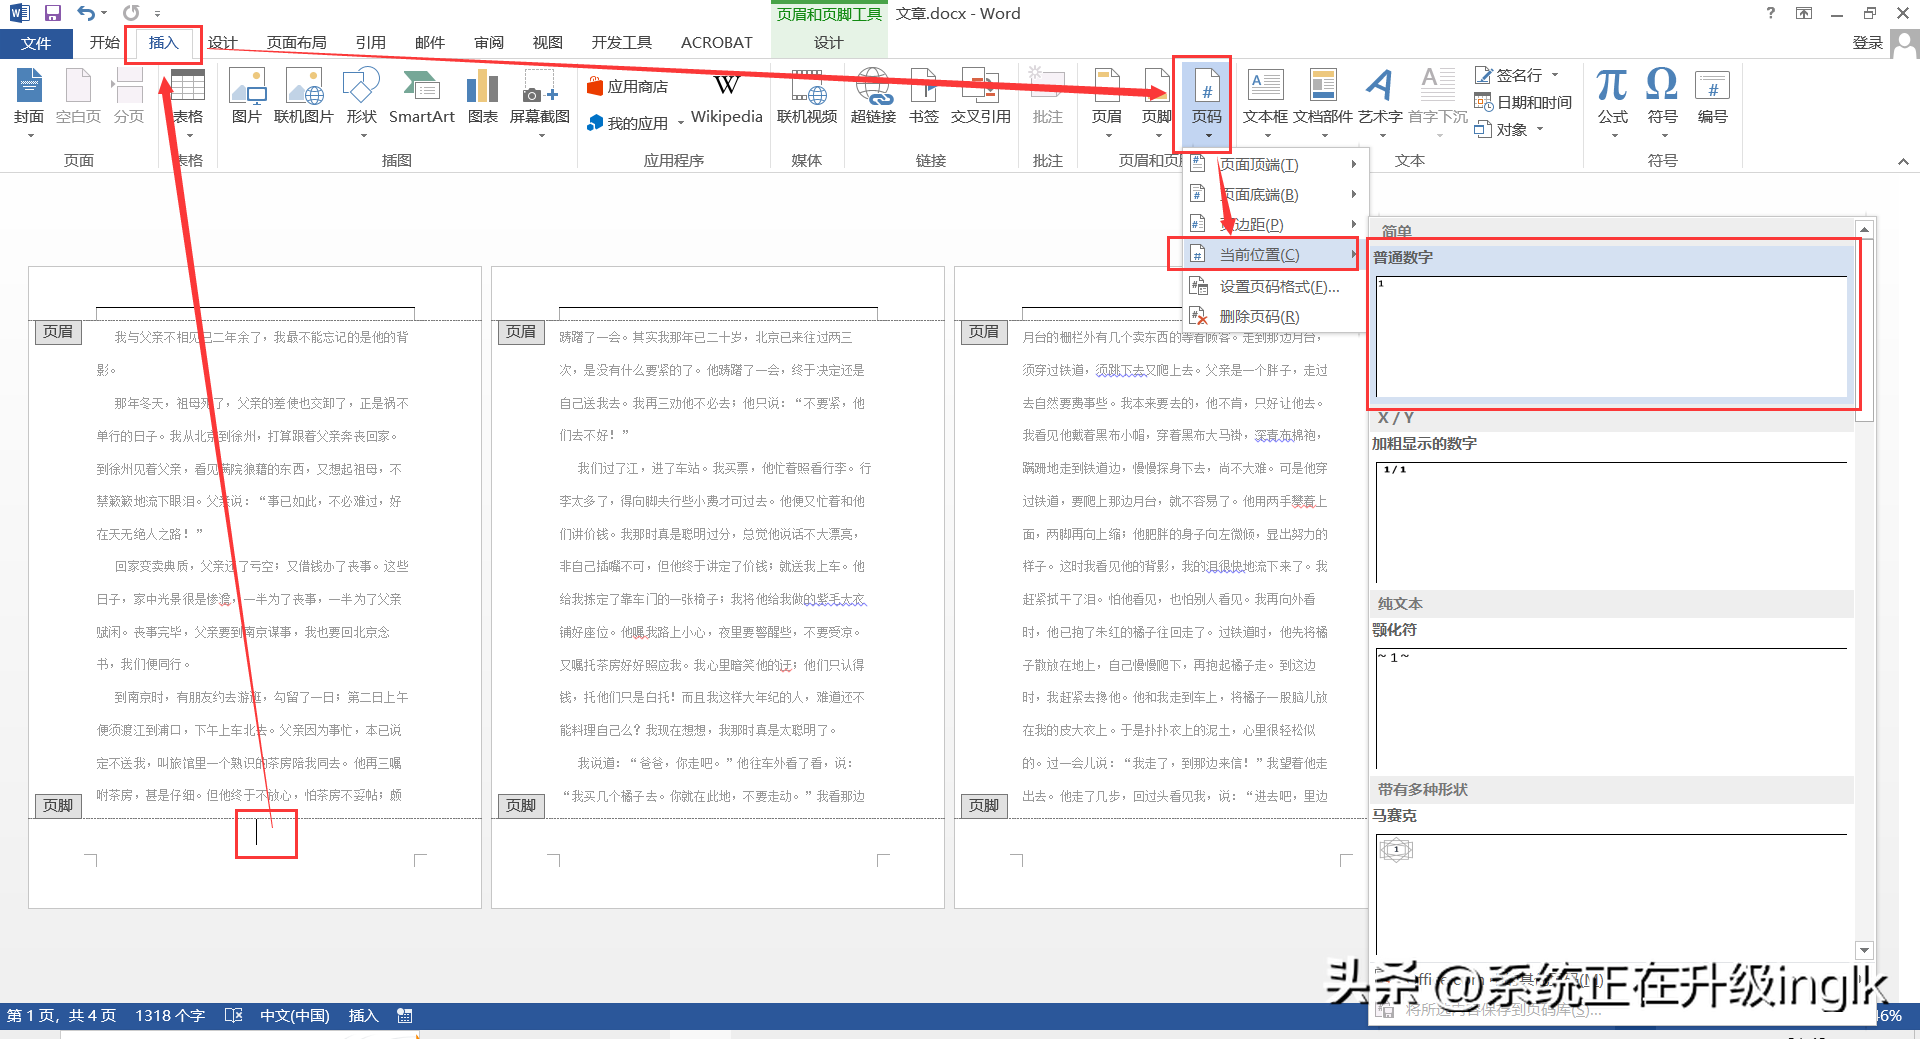
Task: Open Format Page Numbers (设置页码格式)
Action: (1274, 286)
